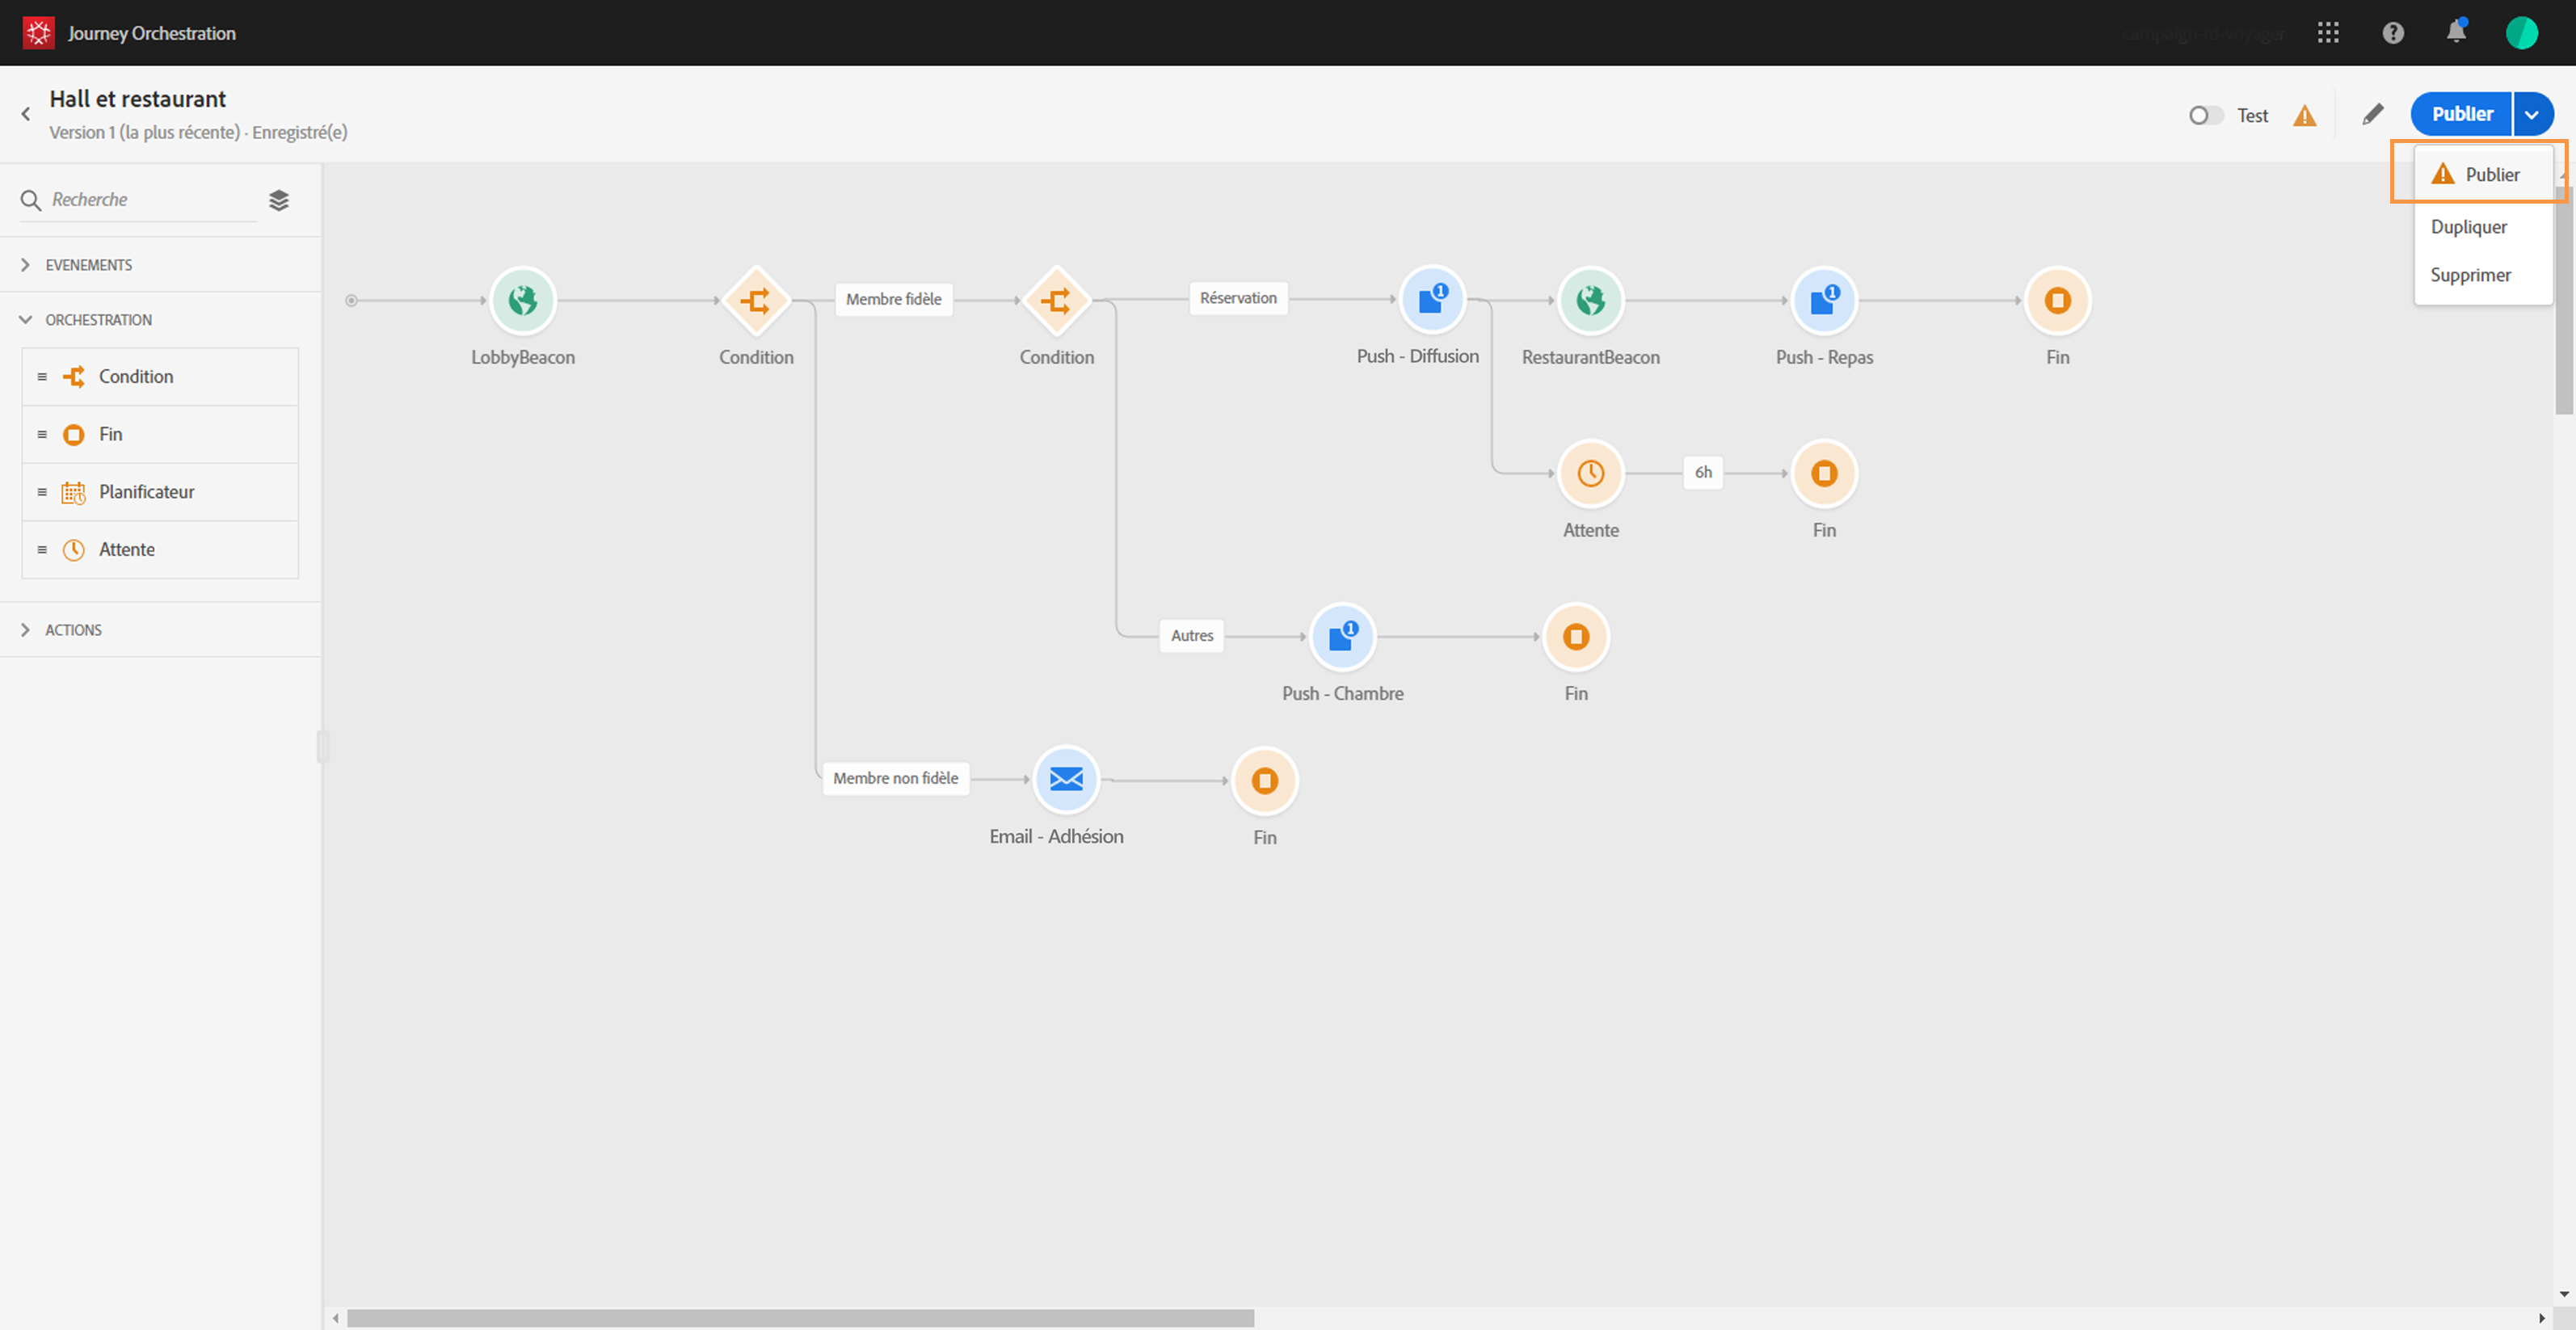
Task: Click the blue Publier button
Action: click(2461, 114)
